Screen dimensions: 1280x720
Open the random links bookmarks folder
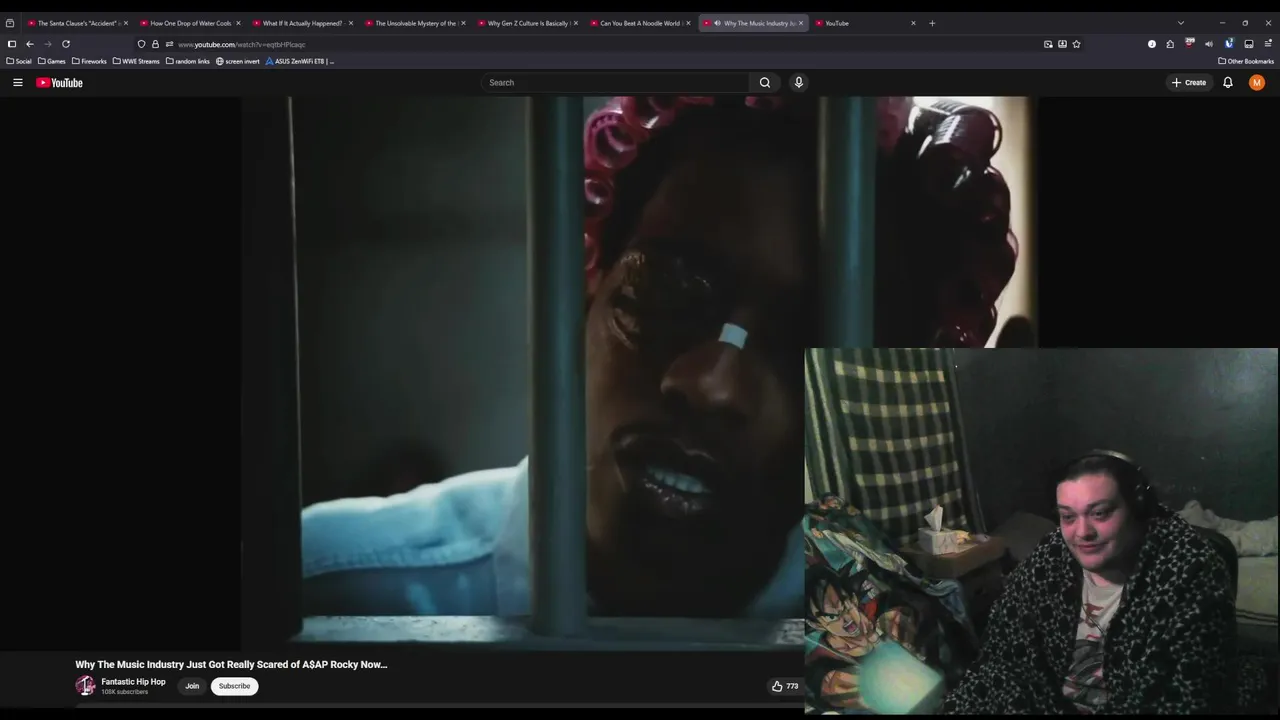188,61
